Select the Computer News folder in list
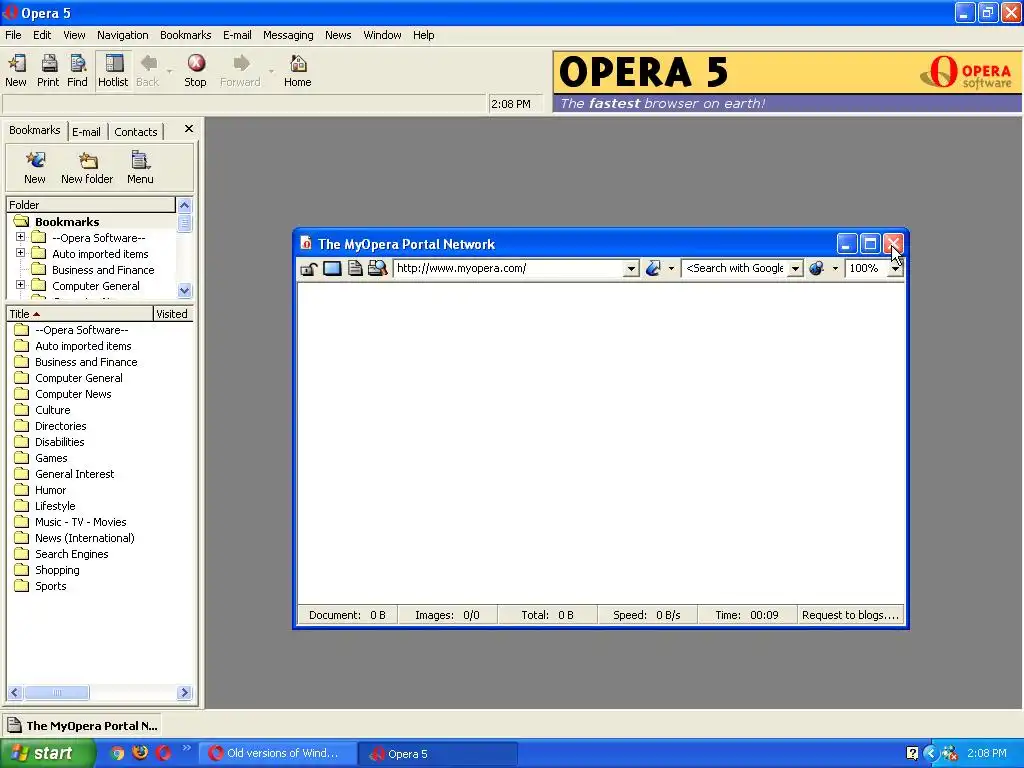The height and width of the screenshot is (768, 1024). coord(73,394)
